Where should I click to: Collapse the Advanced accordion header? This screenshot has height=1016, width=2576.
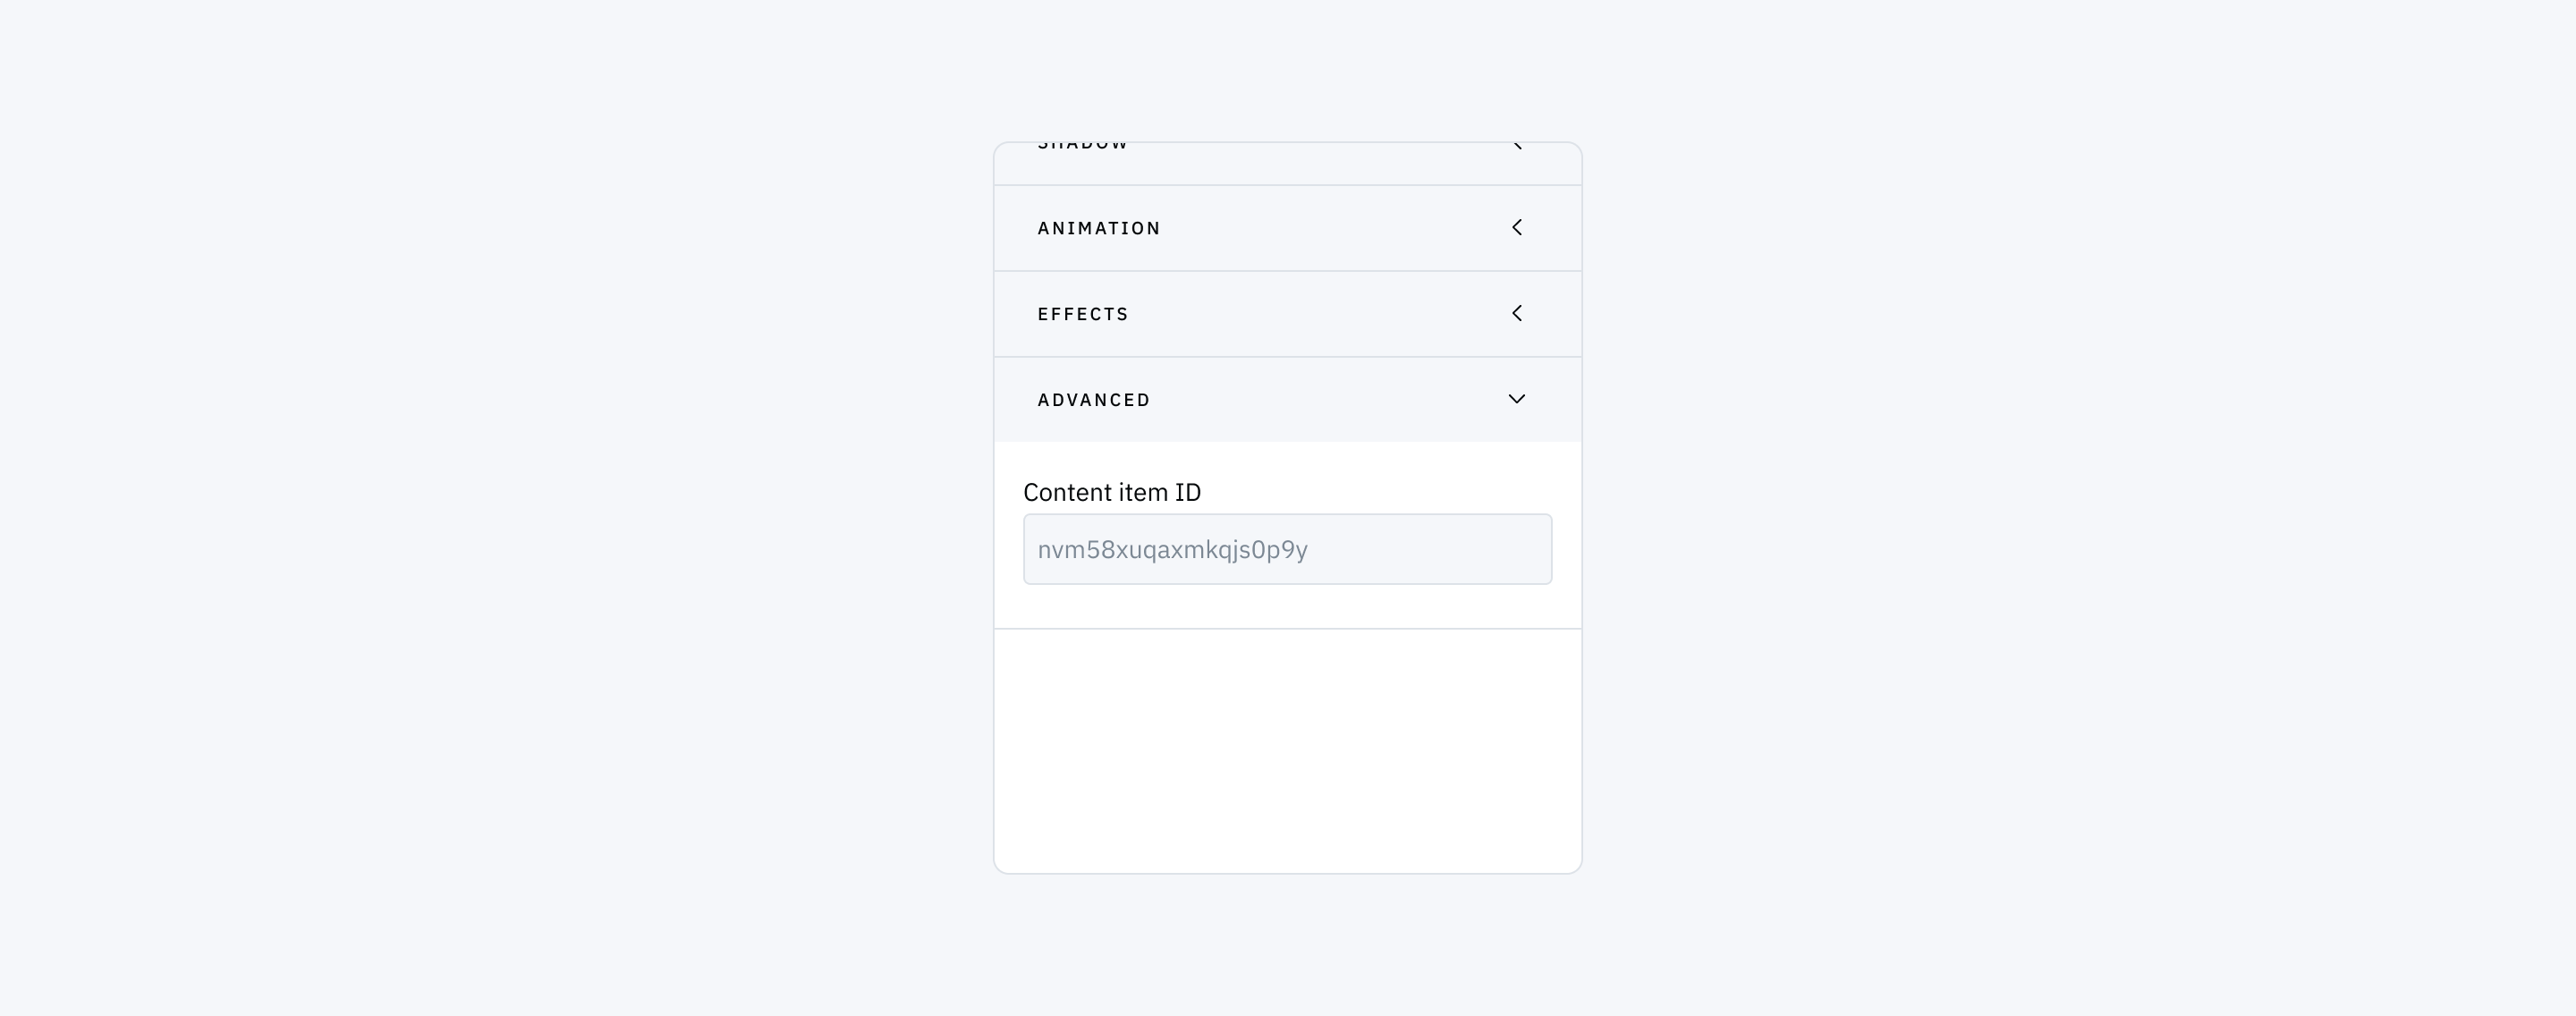(x=1288, y=400)
